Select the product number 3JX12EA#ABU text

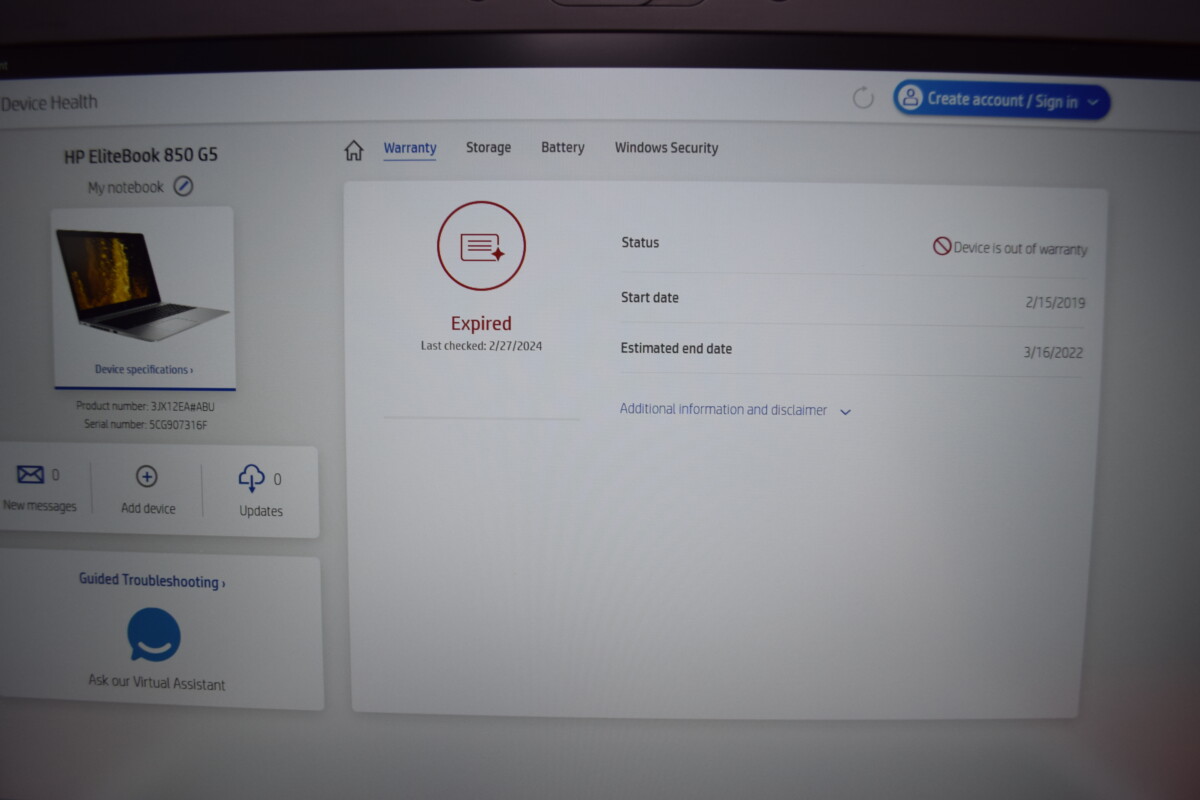pyautogui.click(x=146, y=407)
